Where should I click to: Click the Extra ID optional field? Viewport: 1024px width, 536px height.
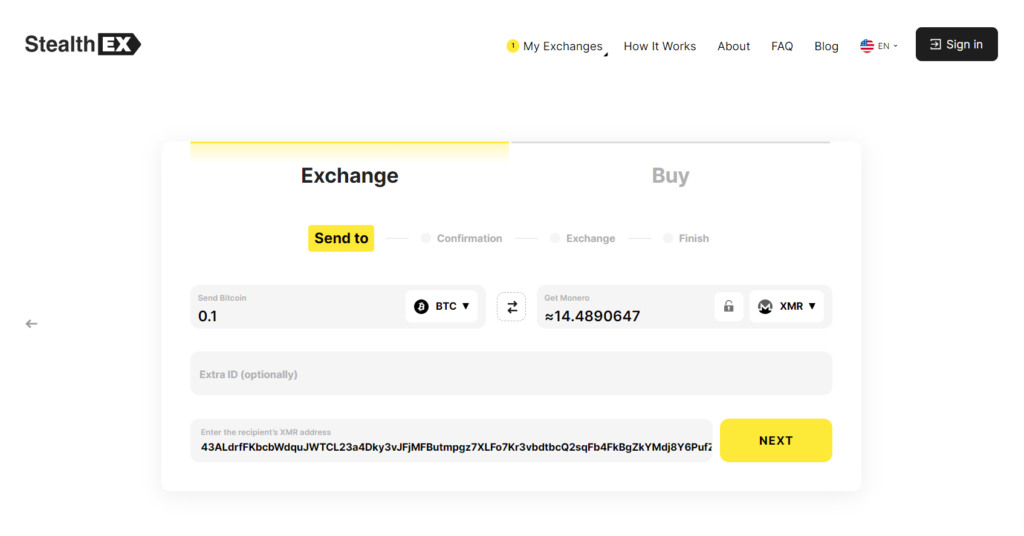pos(510,374)
